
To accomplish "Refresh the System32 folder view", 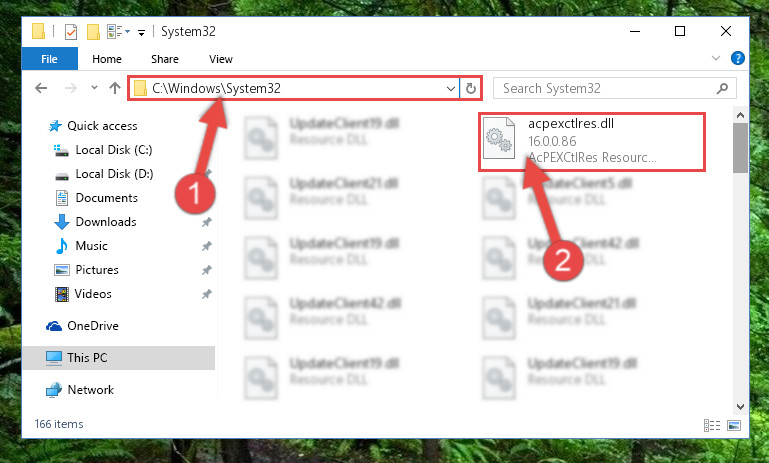I will pos(471,88).
